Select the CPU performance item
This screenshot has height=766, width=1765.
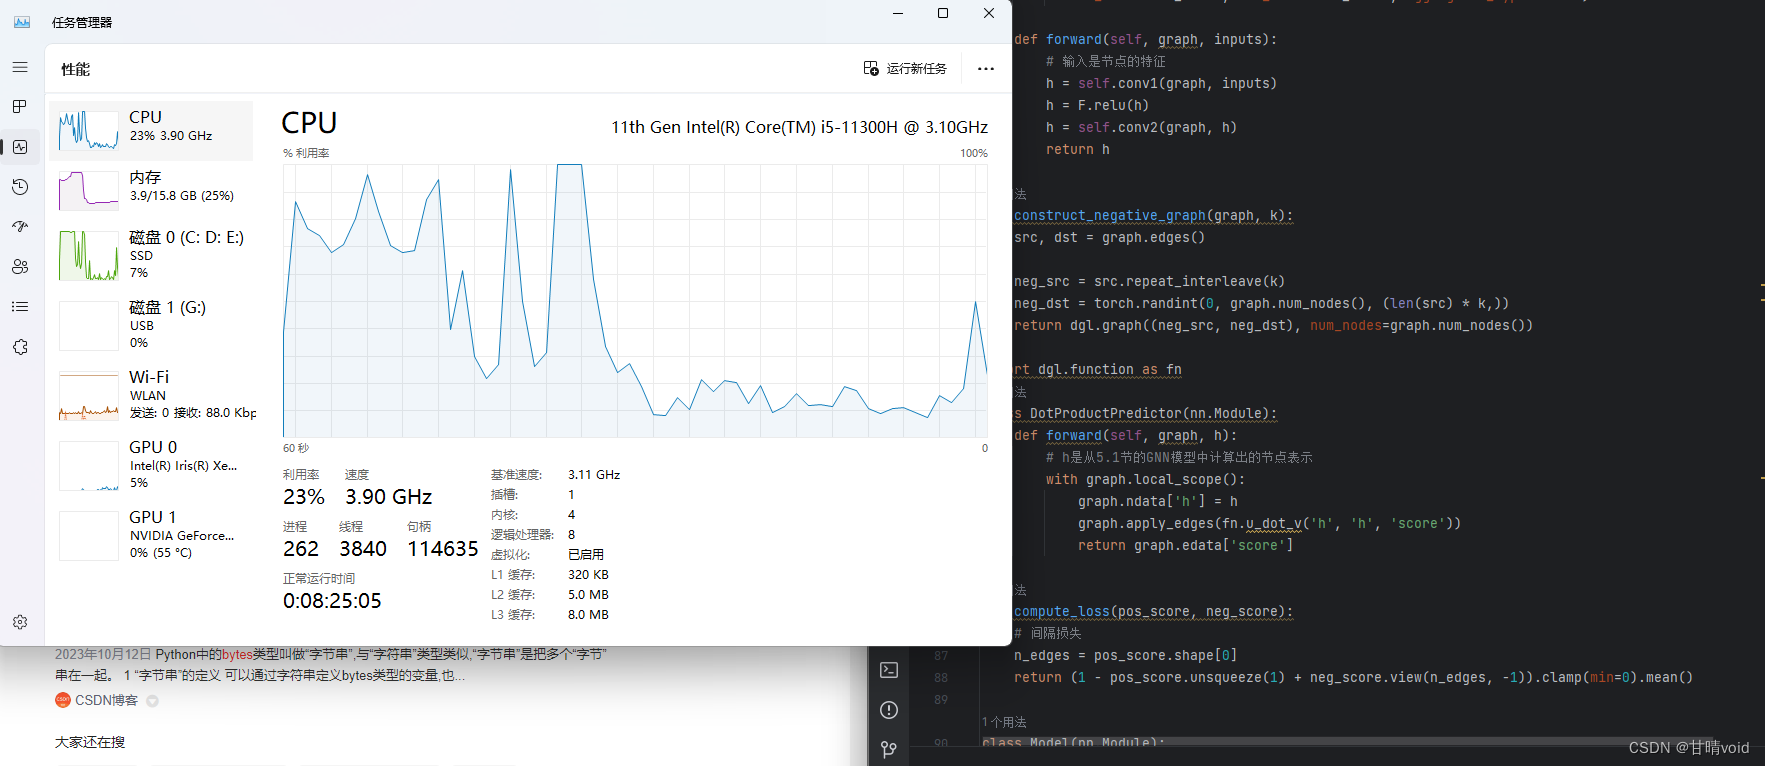point(152,131)
